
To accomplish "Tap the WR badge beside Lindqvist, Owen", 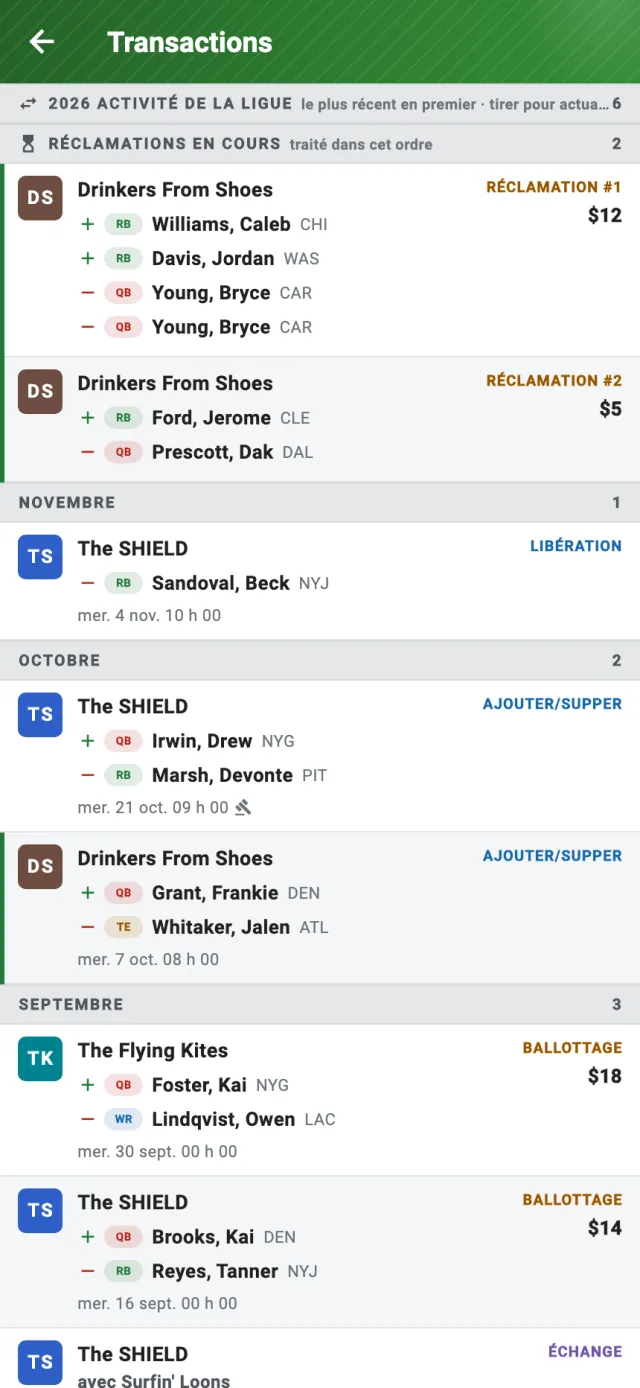I will point(123,1119).
